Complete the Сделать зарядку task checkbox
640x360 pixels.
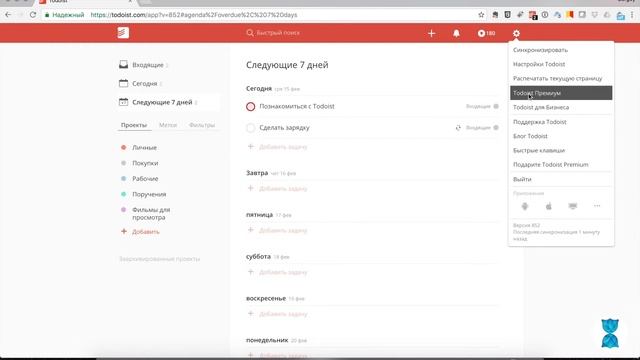click(x=251, y=128)
